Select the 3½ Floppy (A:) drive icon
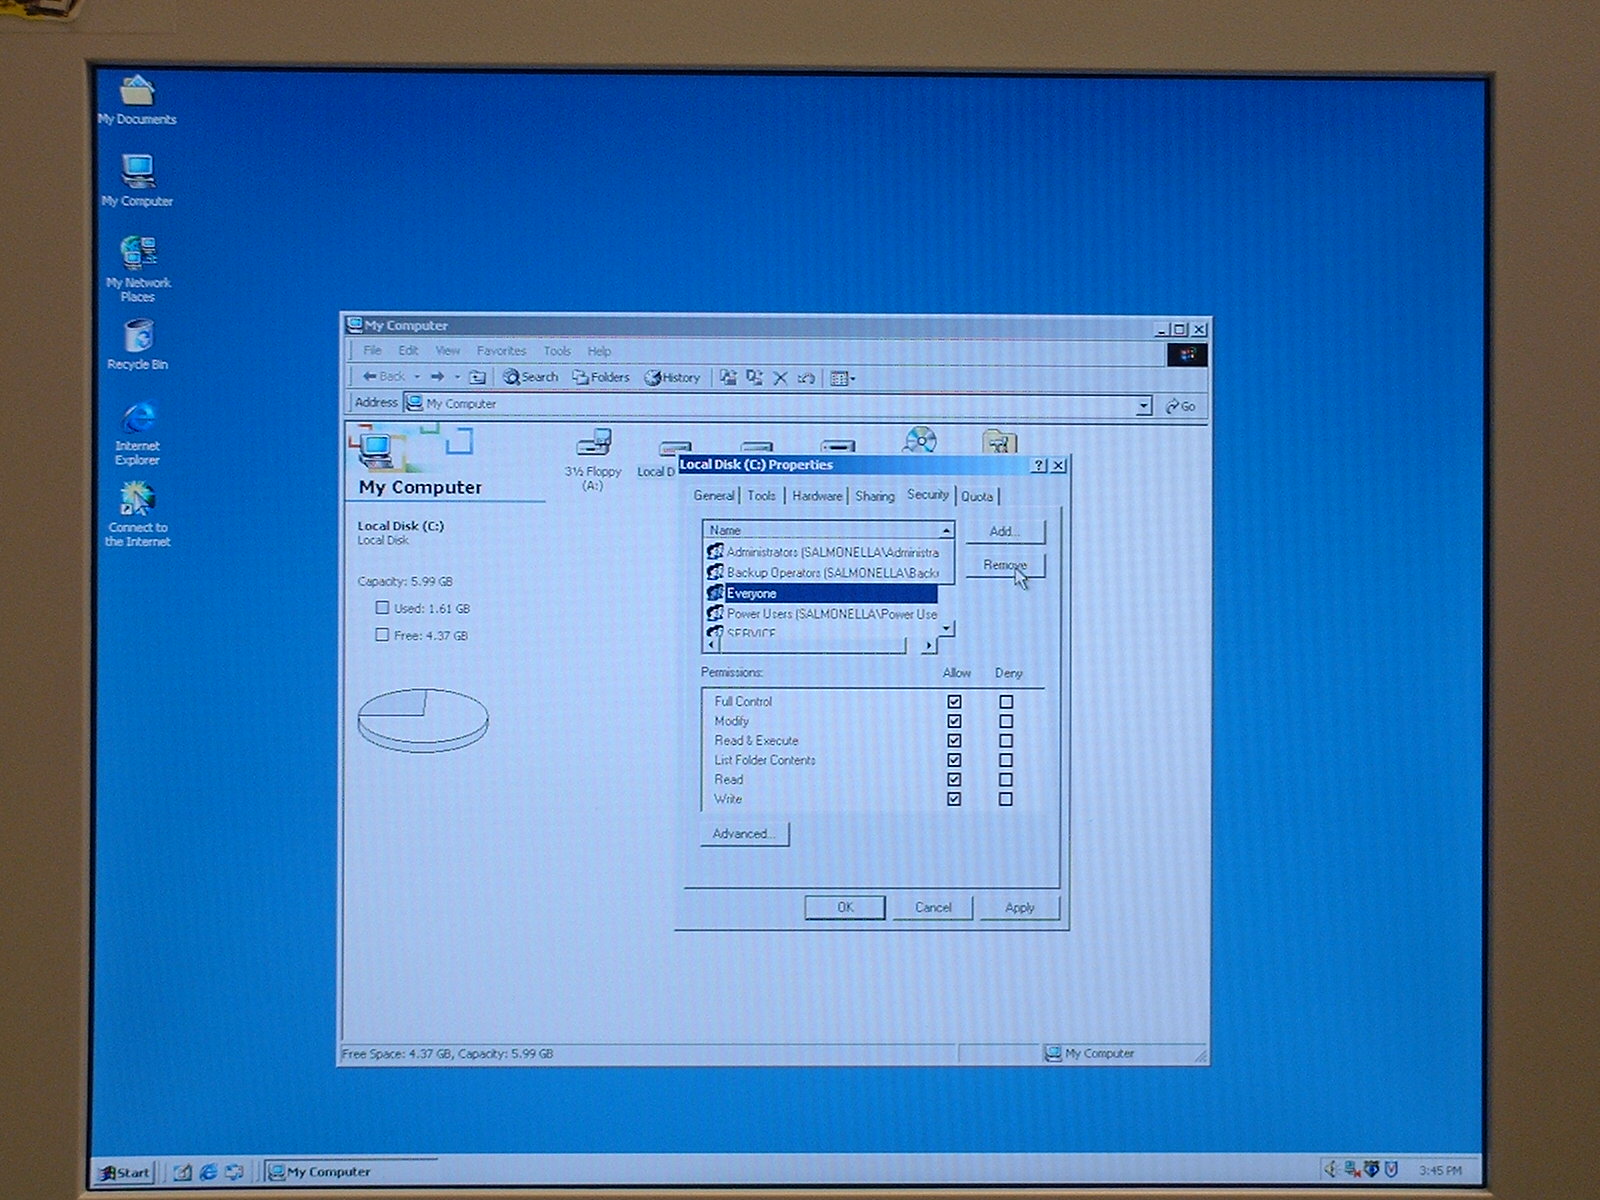The width and height of the screenshot is (1600, 1200). [x=593, y=445]
